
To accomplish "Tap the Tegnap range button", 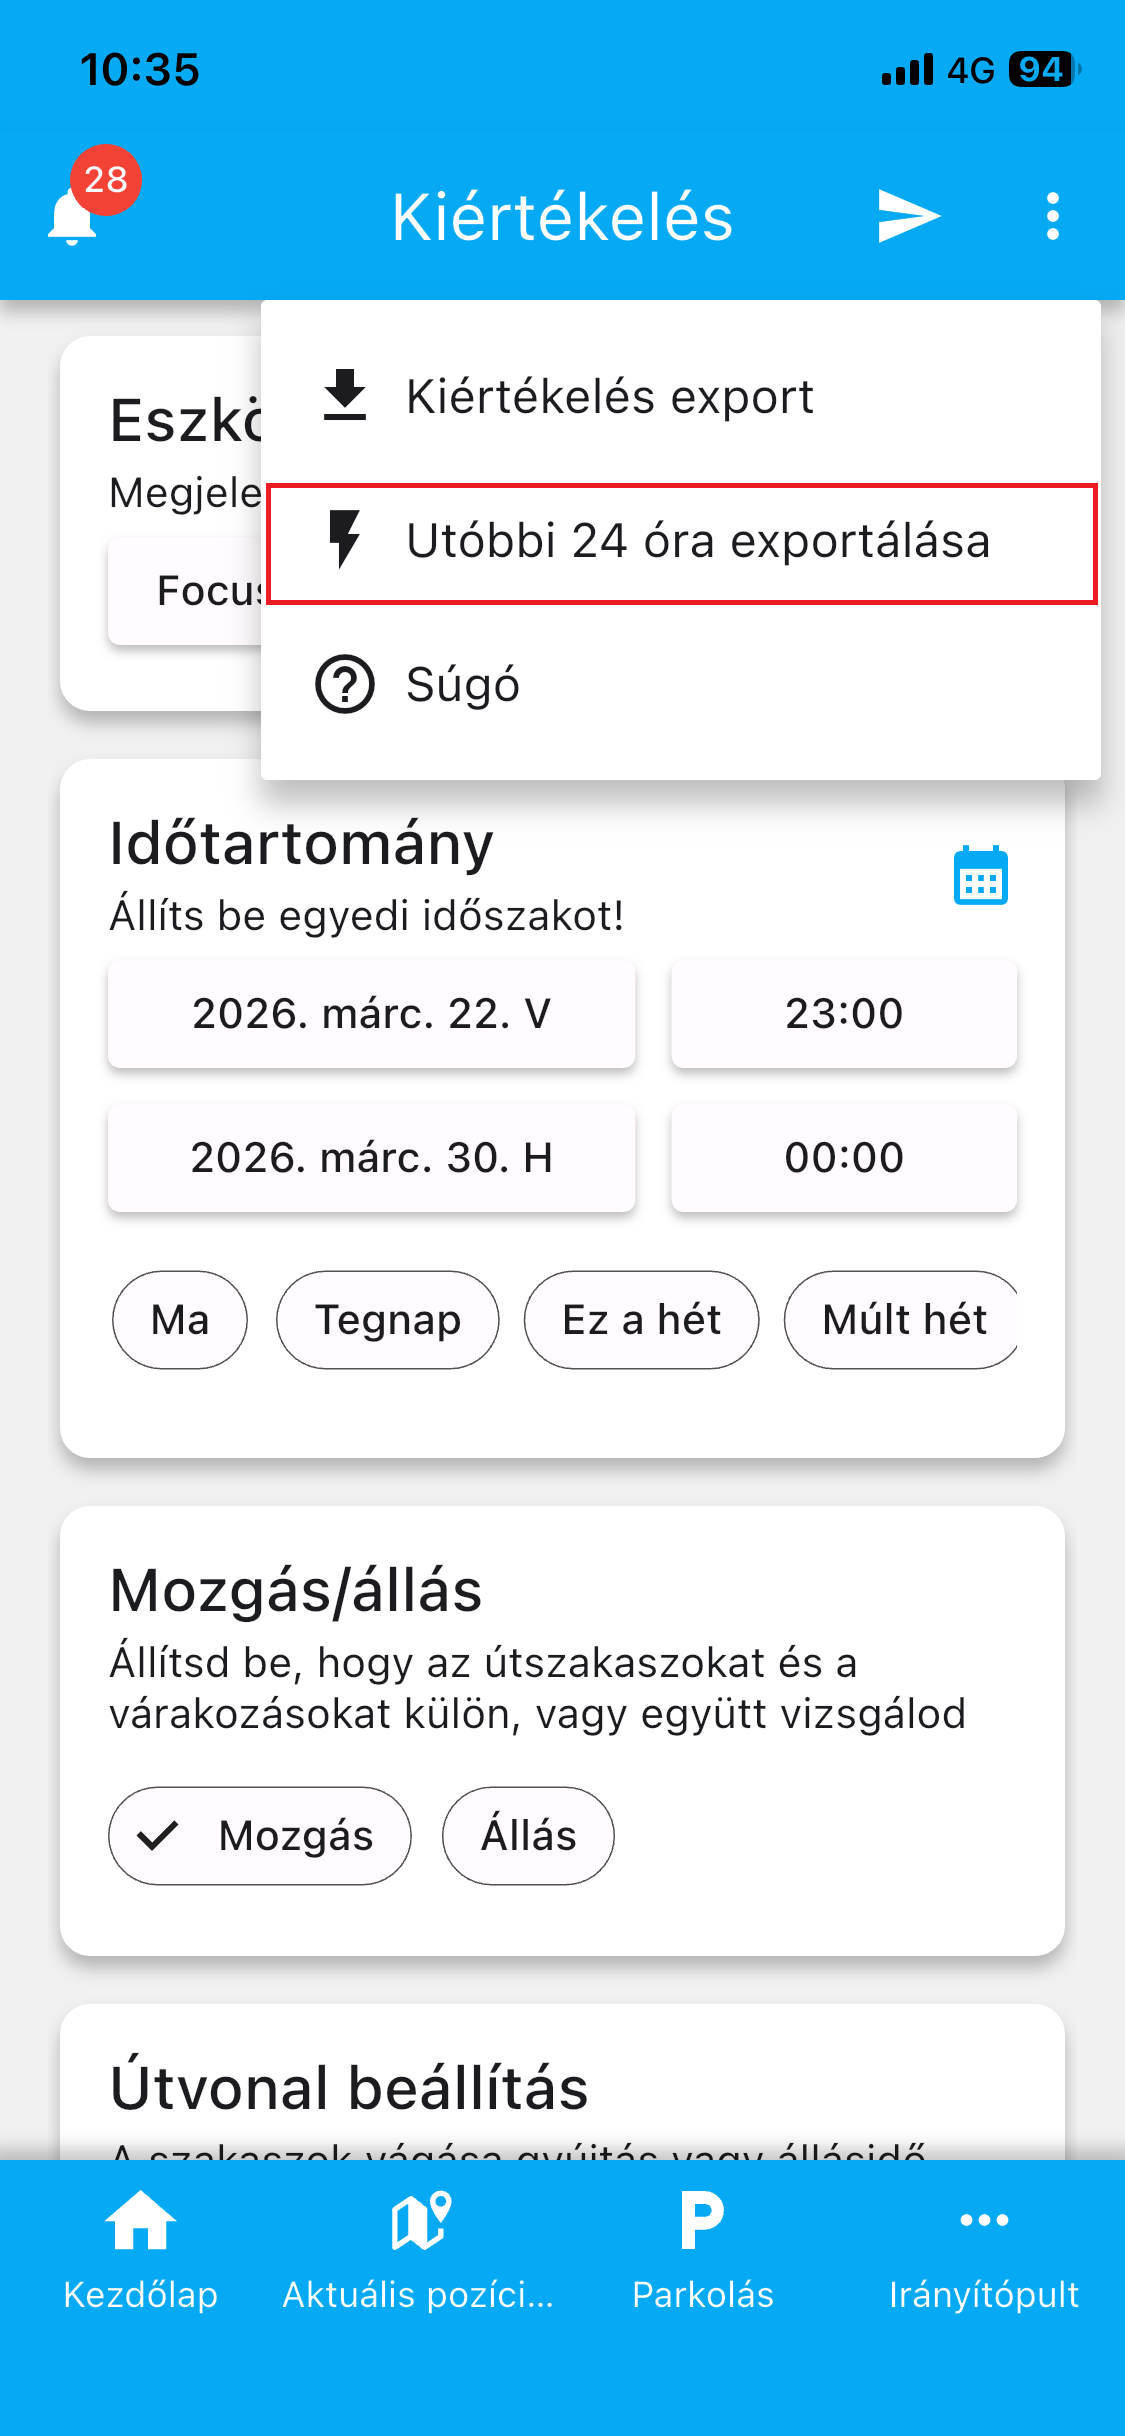I will coord(387,1320).
